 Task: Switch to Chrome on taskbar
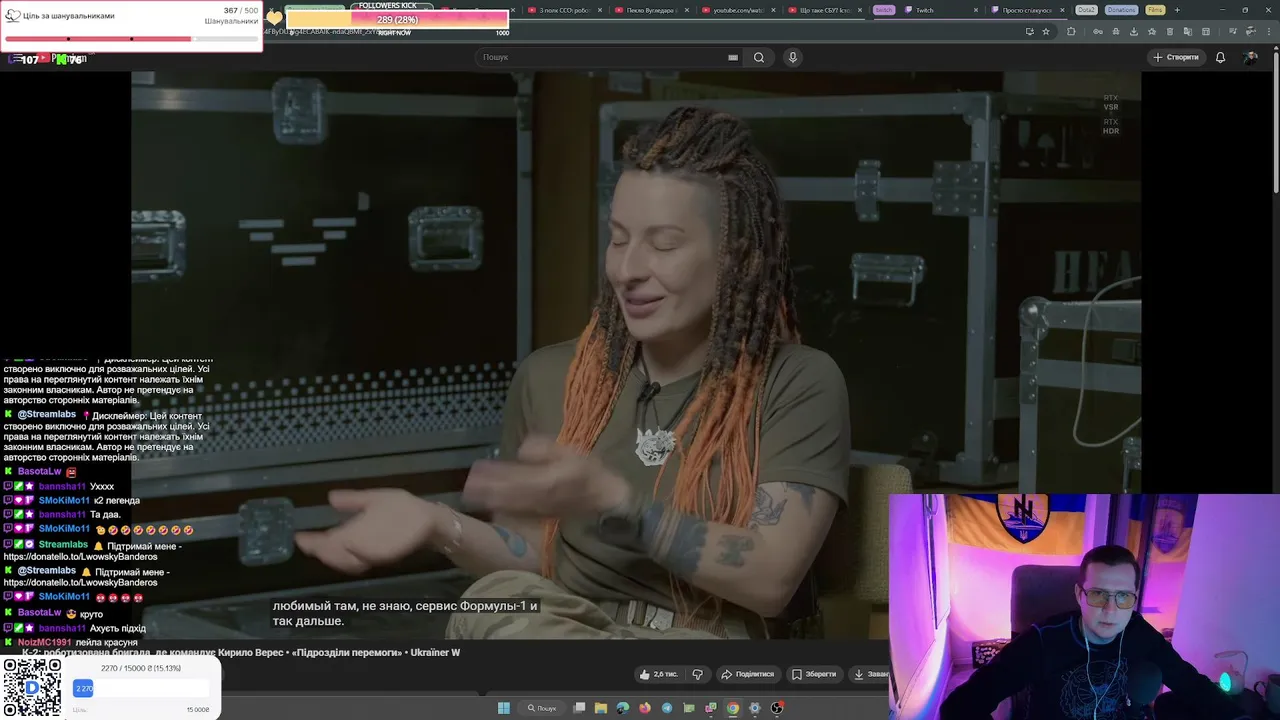733,708
